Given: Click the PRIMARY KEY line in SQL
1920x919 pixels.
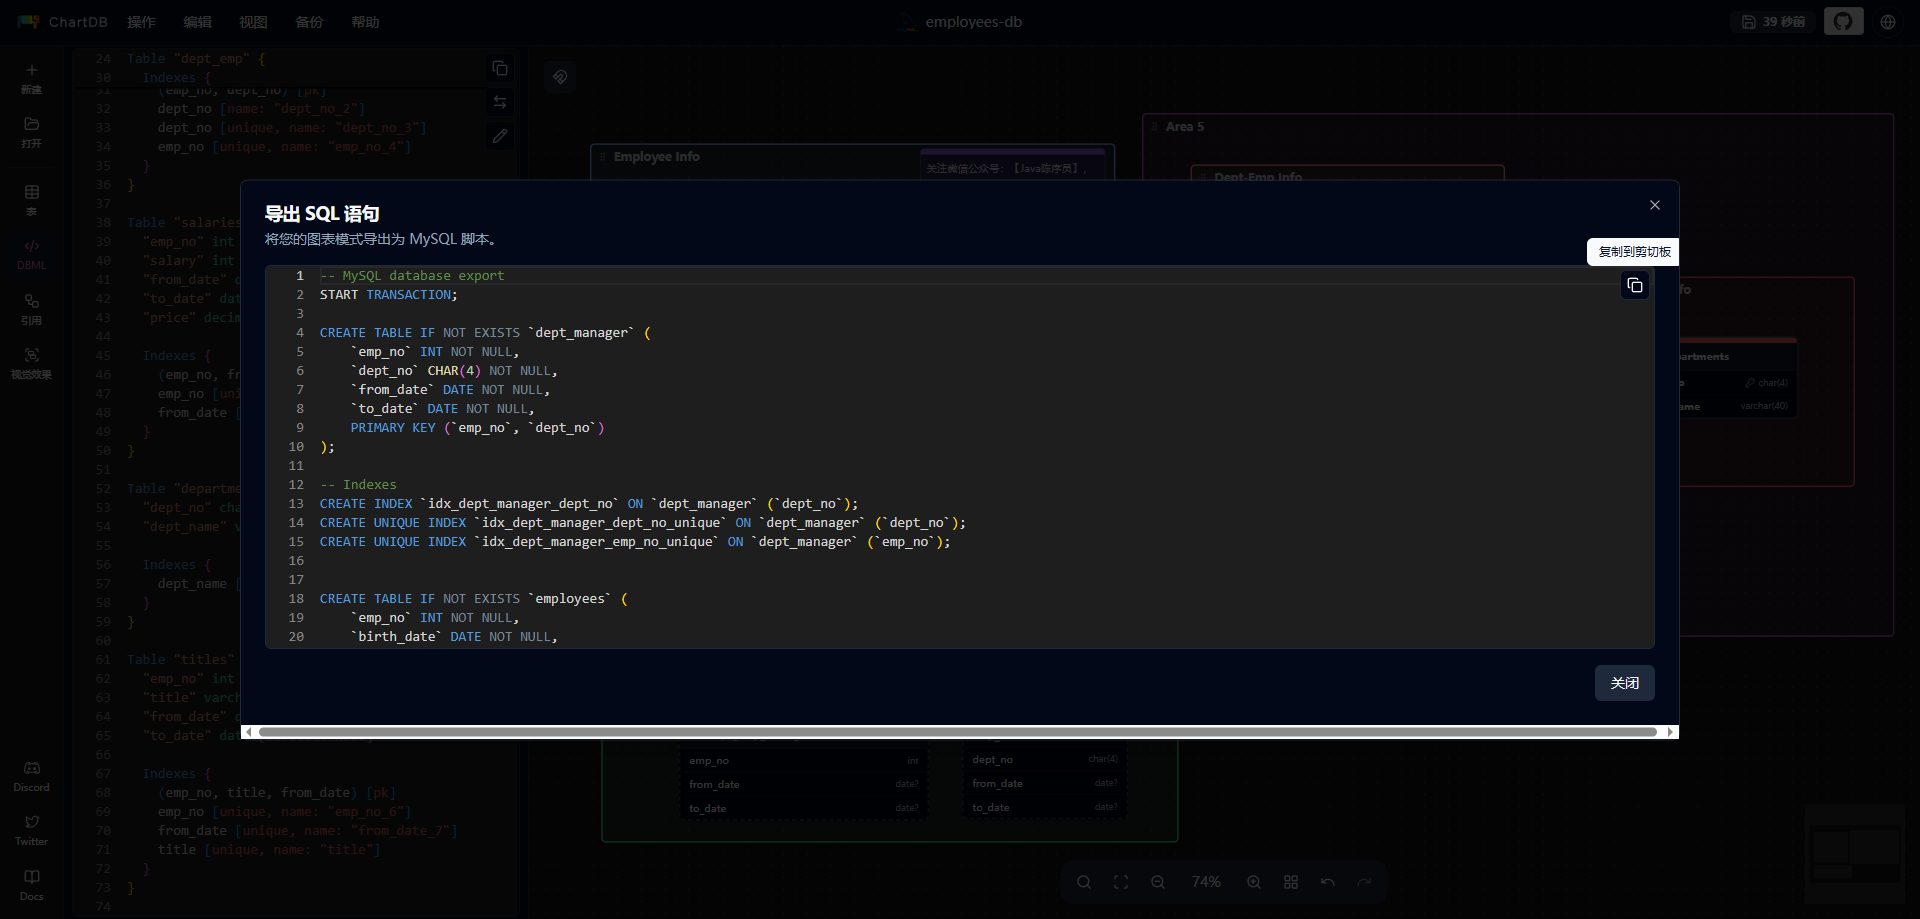Looking at the screenshot, I should click(x=477, y=428).
